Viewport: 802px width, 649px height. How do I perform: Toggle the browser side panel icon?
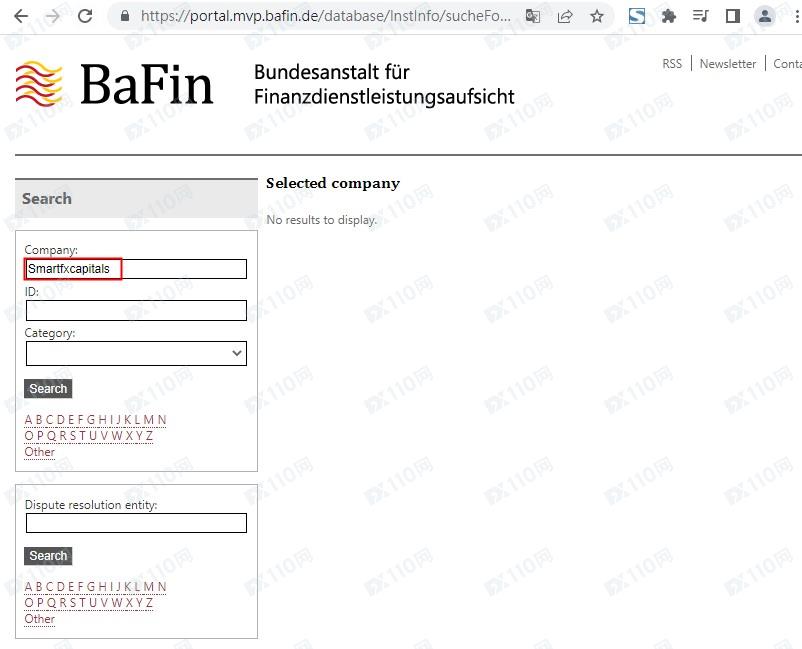tap(732, 16)
